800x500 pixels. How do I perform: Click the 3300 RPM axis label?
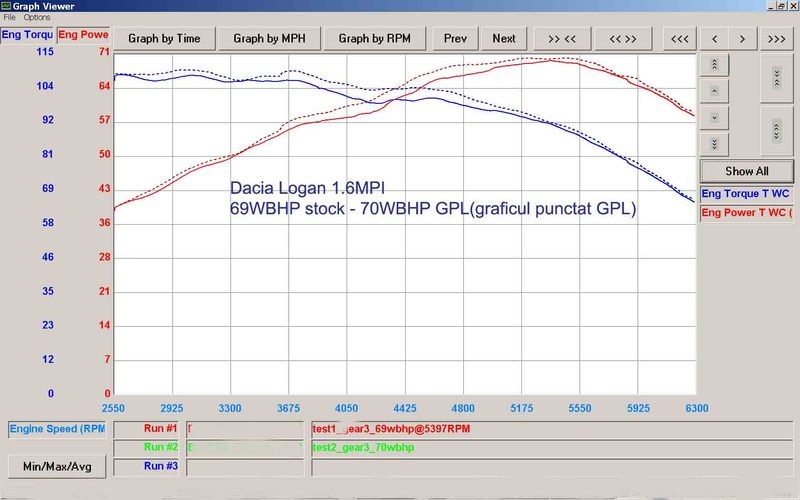[230, 408]
